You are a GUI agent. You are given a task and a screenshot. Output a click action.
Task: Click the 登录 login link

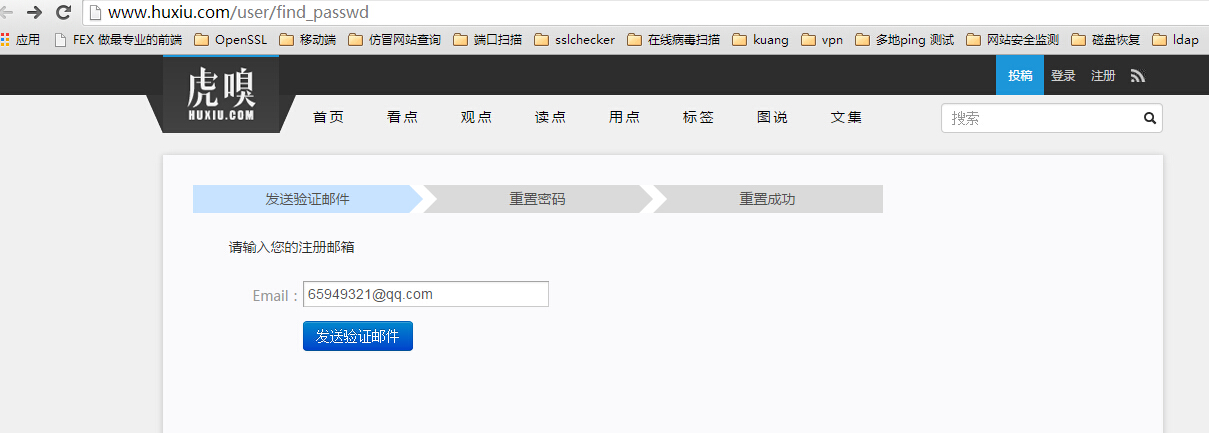click(1063, 76)
